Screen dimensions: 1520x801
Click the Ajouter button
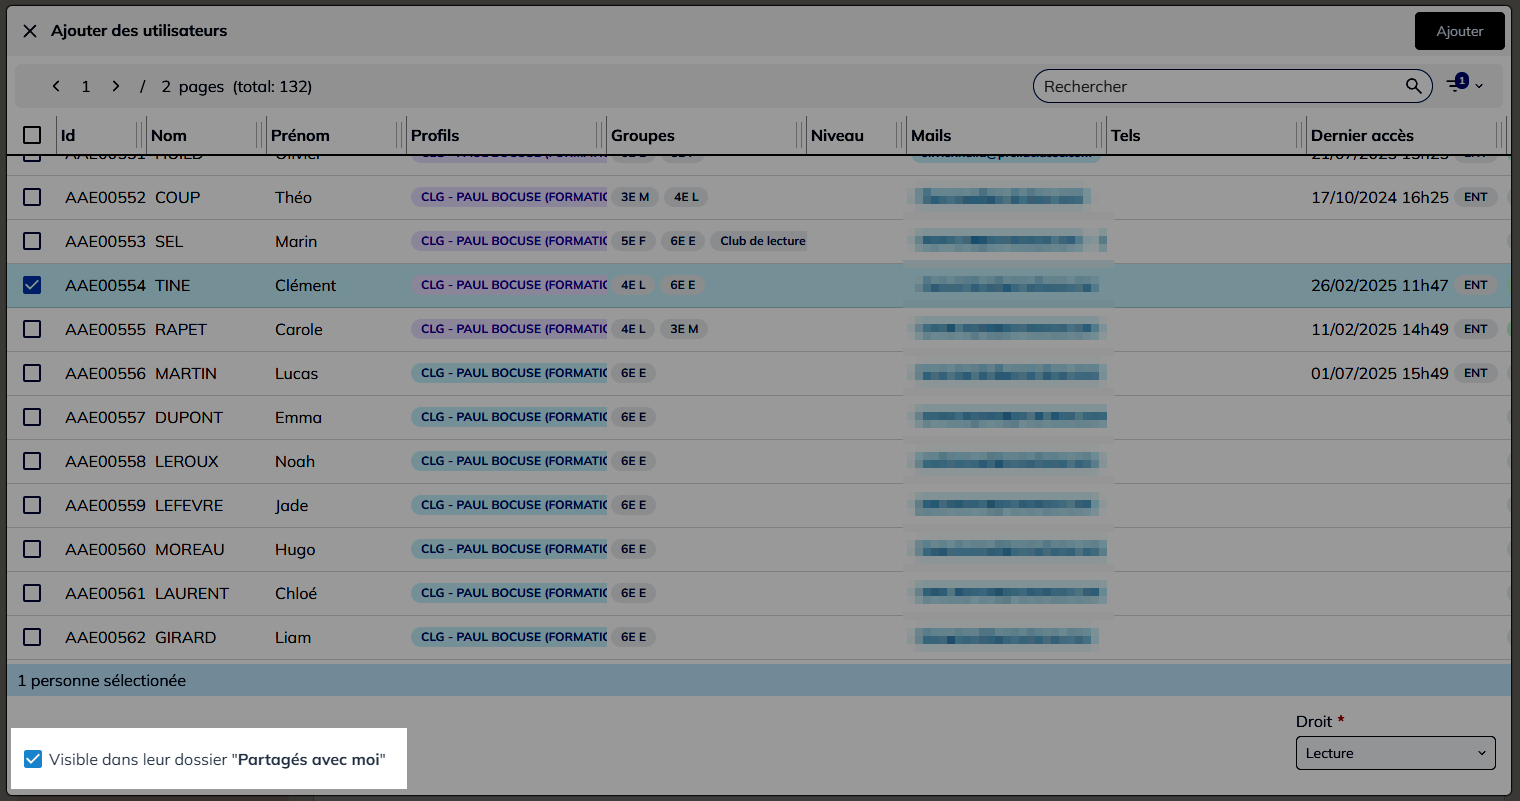click(1460, 31)
